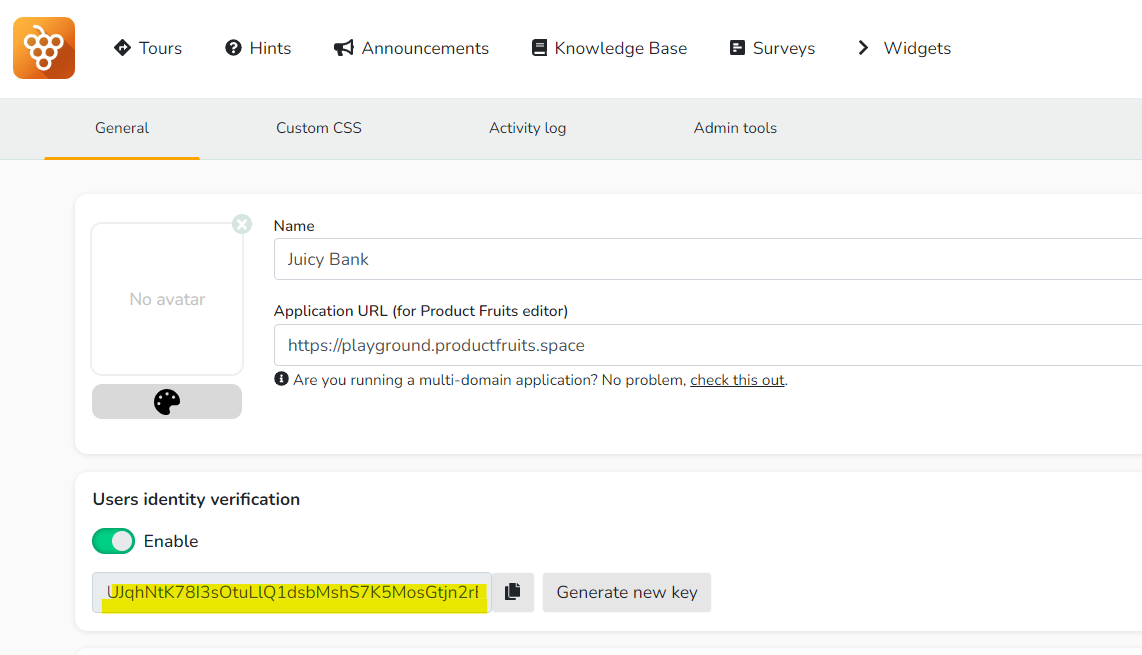
Task: Open the Admin tools tab
Action: (x=735, y=128)
